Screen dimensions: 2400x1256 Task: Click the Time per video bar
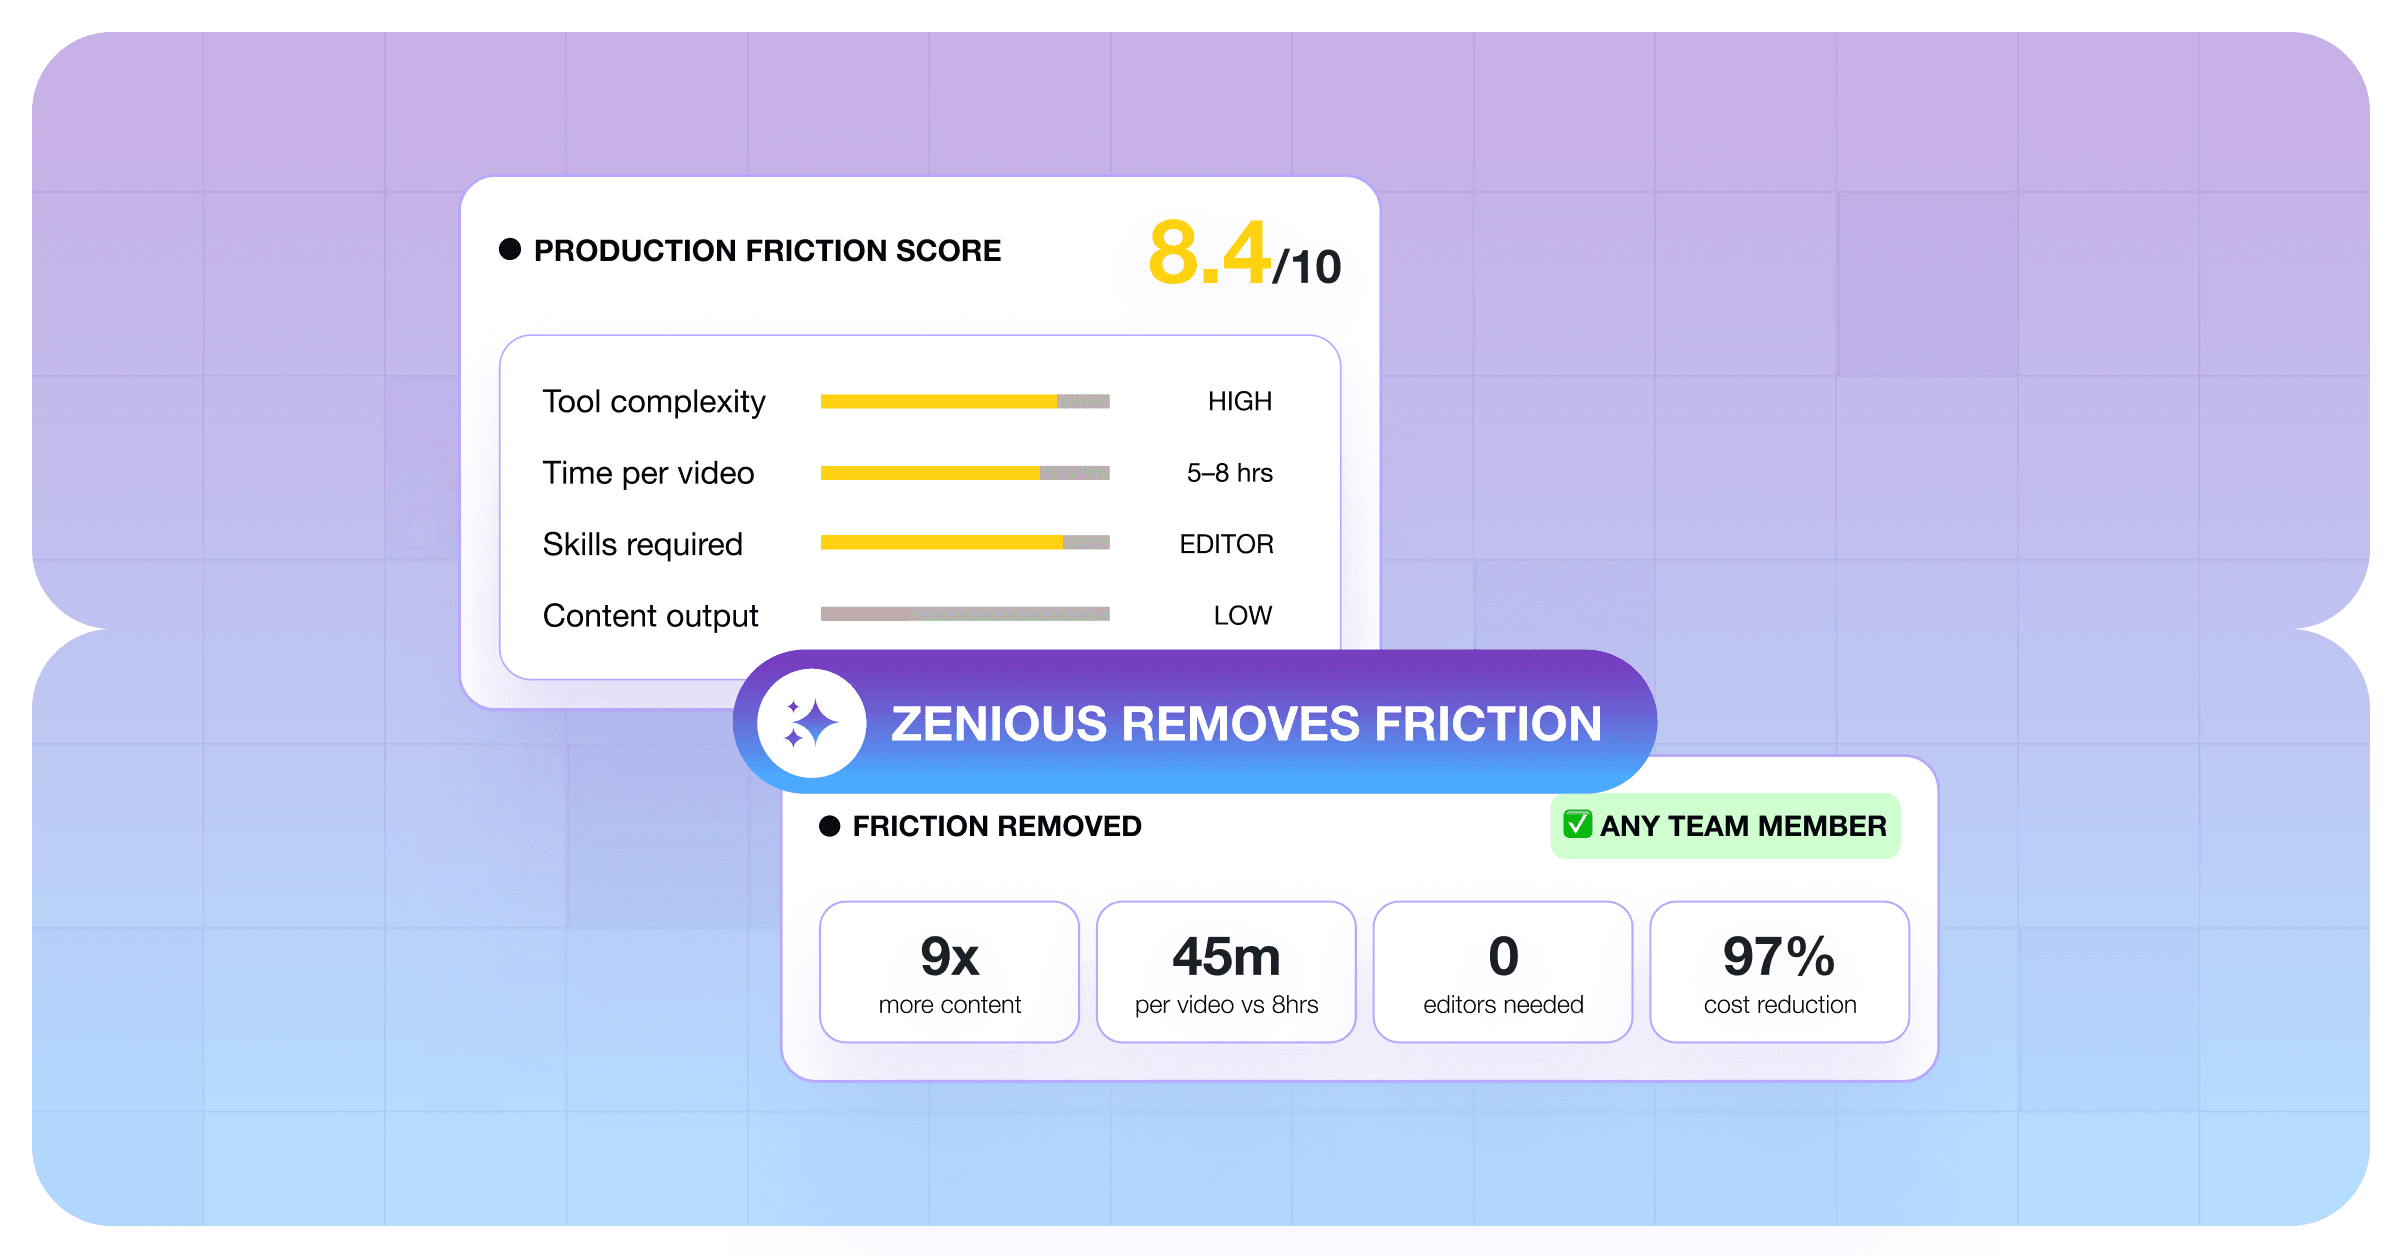pyautogui.click(x=965, y=473)
